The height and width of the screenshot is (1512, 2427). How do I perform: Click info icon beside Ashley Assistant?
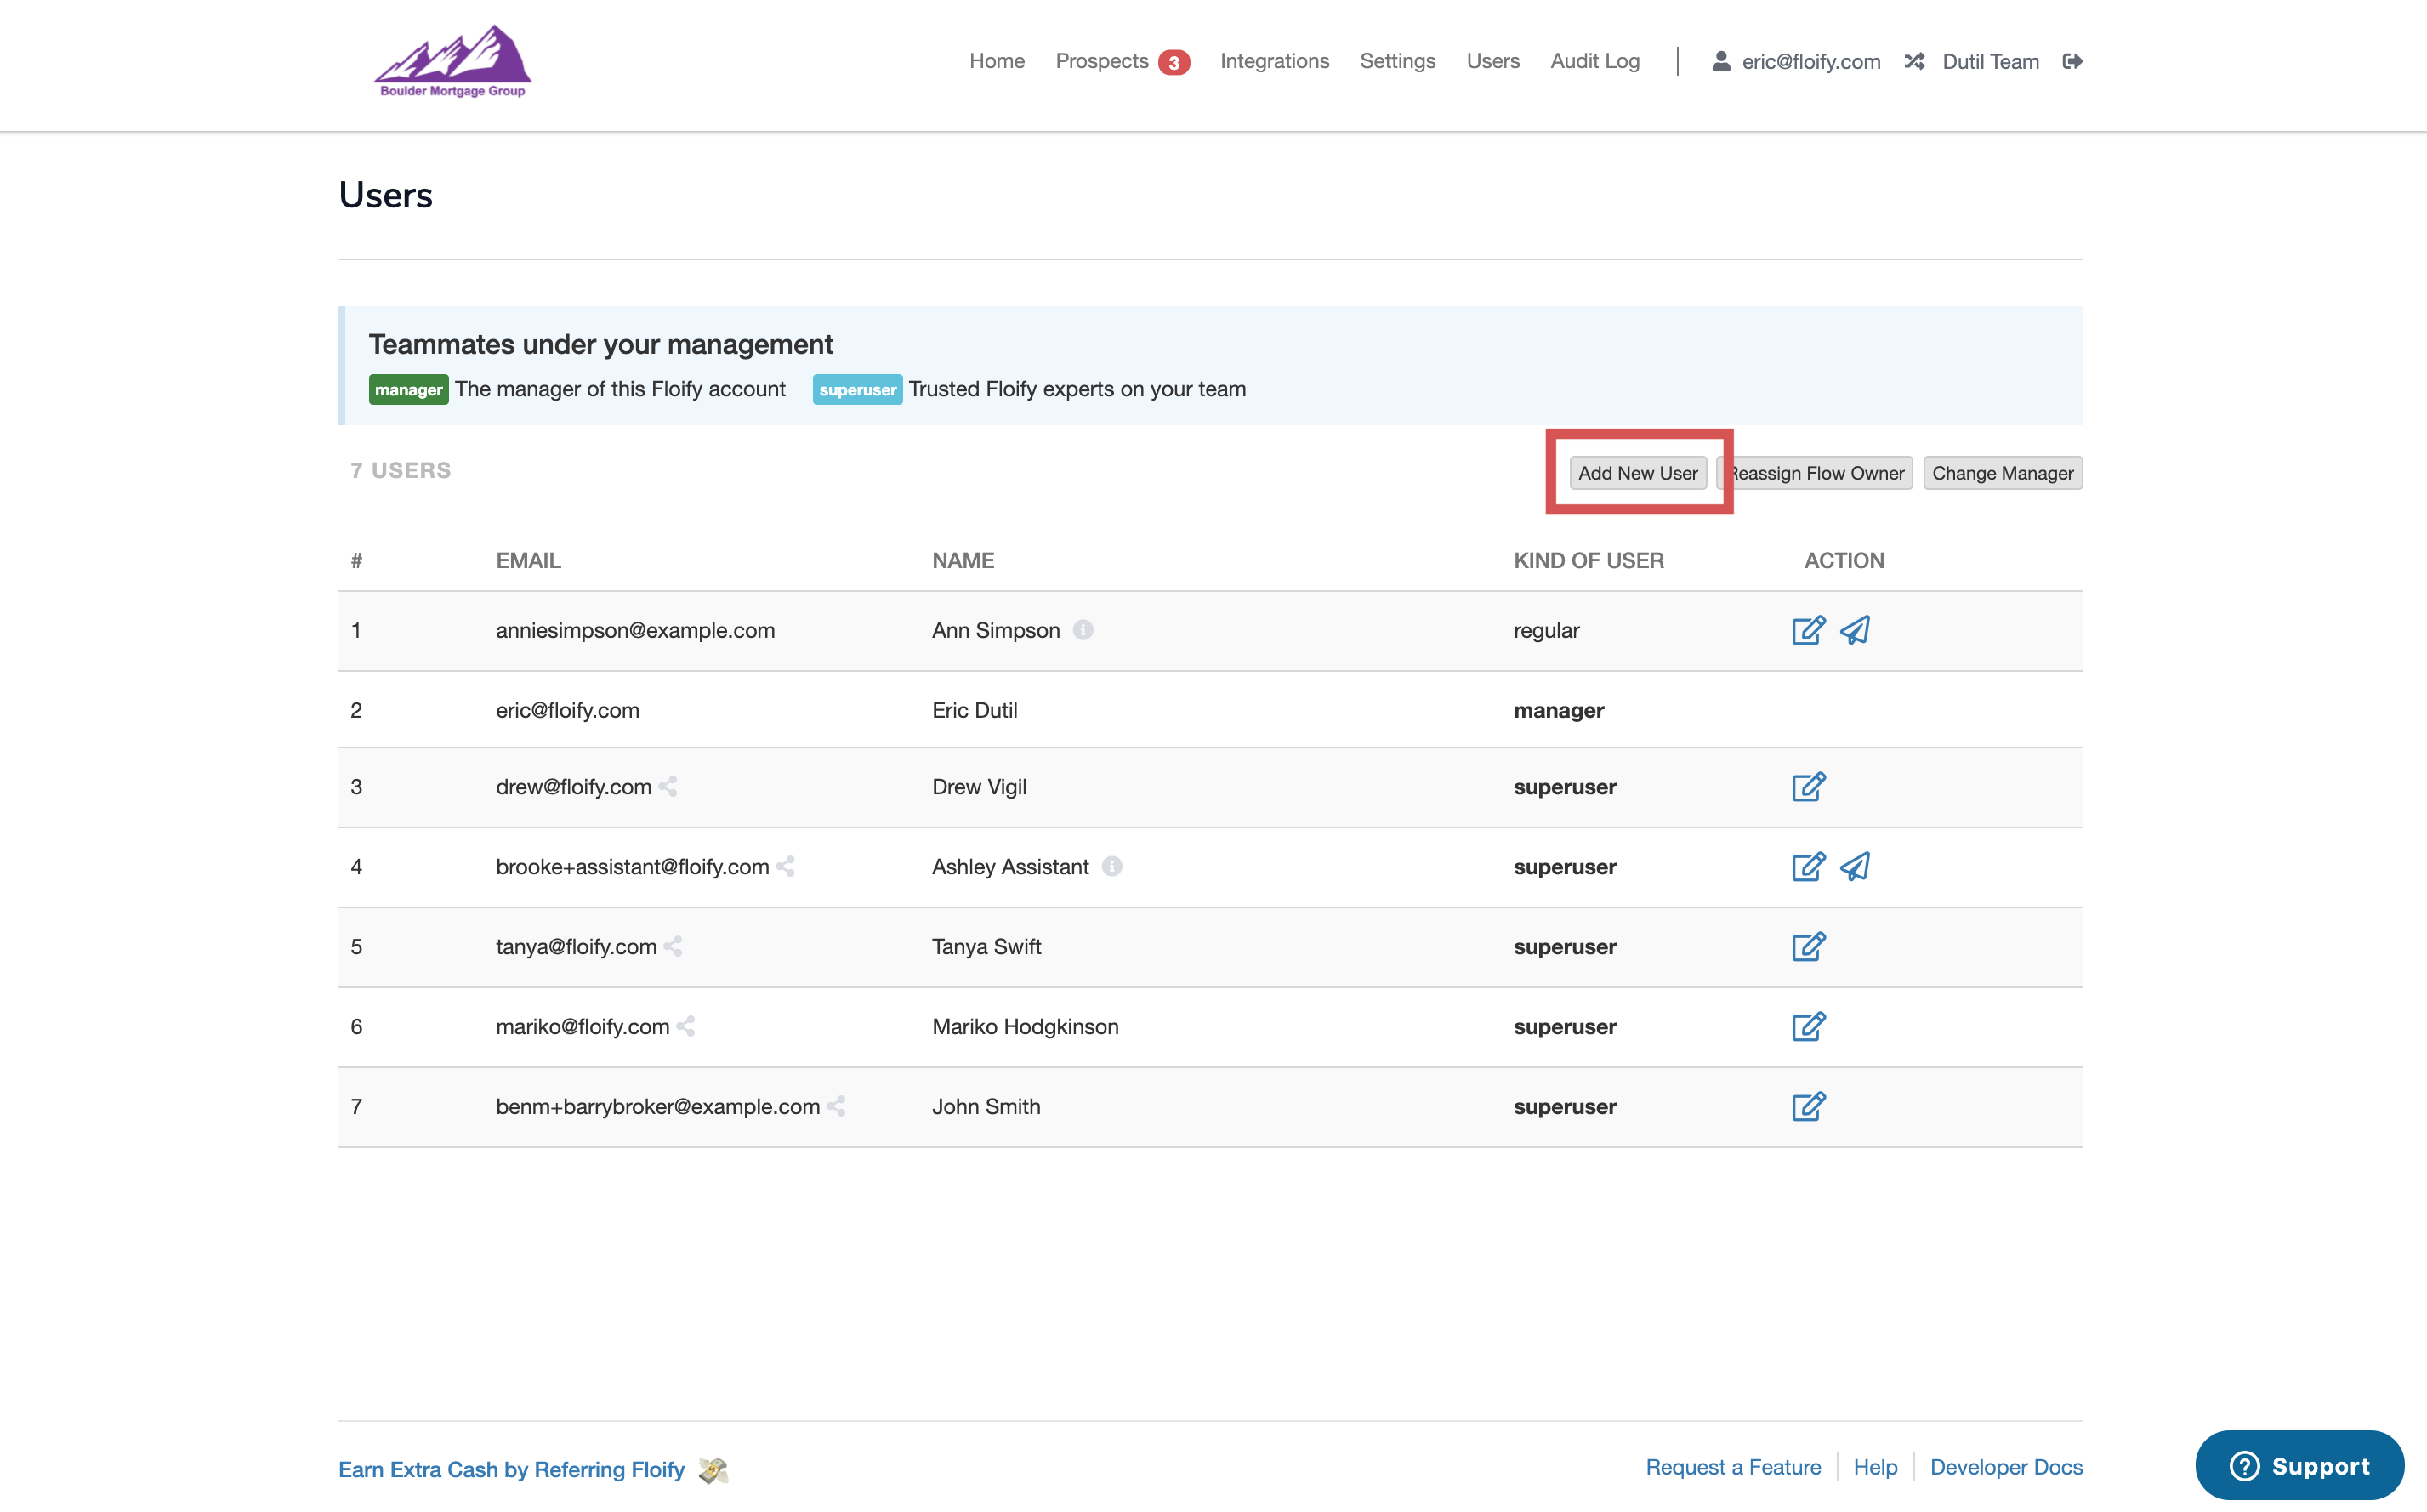tap(1112, 866)
